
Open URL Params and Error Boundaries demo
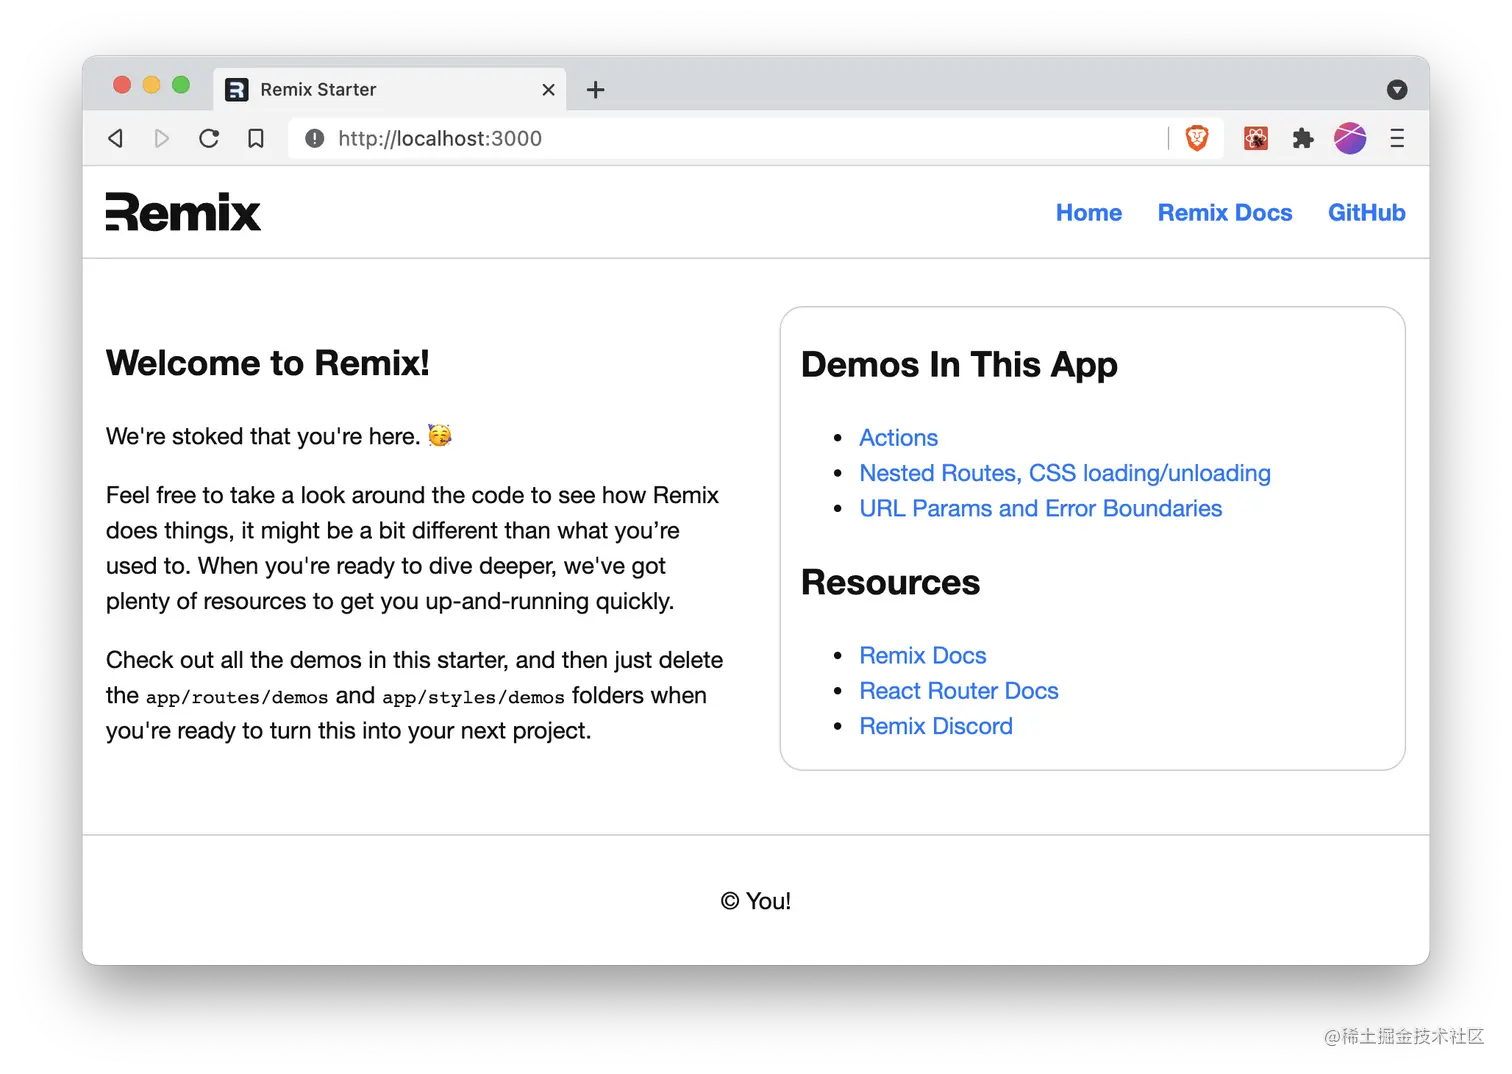point(1040,508)
